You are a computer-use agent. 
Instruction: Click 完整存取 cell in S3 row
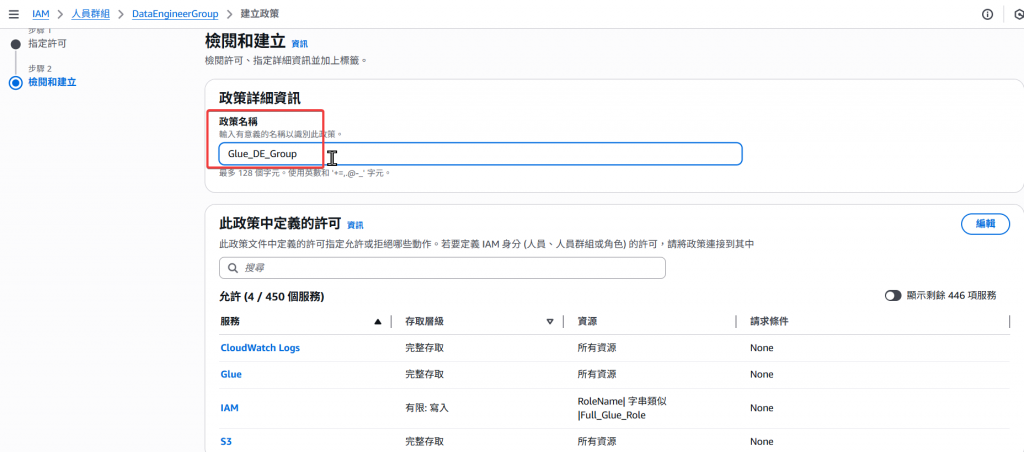425,442
